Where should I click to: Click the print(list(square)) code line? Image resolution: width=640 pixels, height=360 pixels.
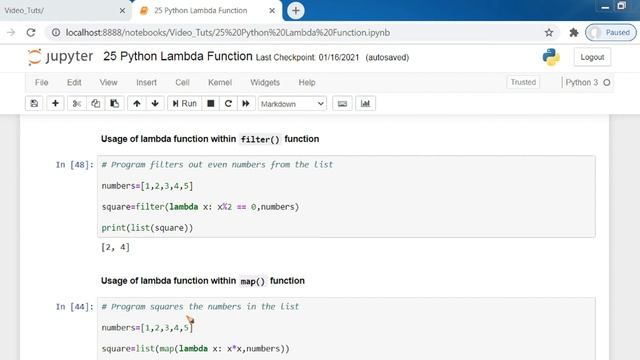[147, 228]
